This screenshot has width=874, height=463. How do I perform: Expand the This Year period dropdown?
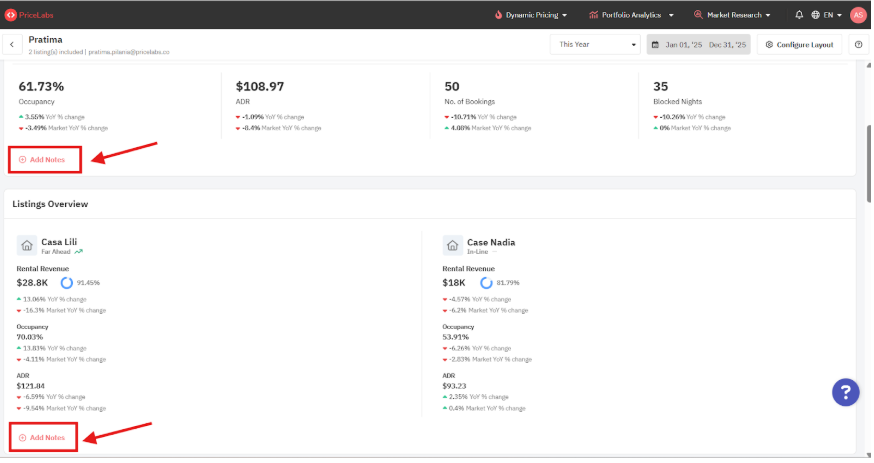(597, 45)
